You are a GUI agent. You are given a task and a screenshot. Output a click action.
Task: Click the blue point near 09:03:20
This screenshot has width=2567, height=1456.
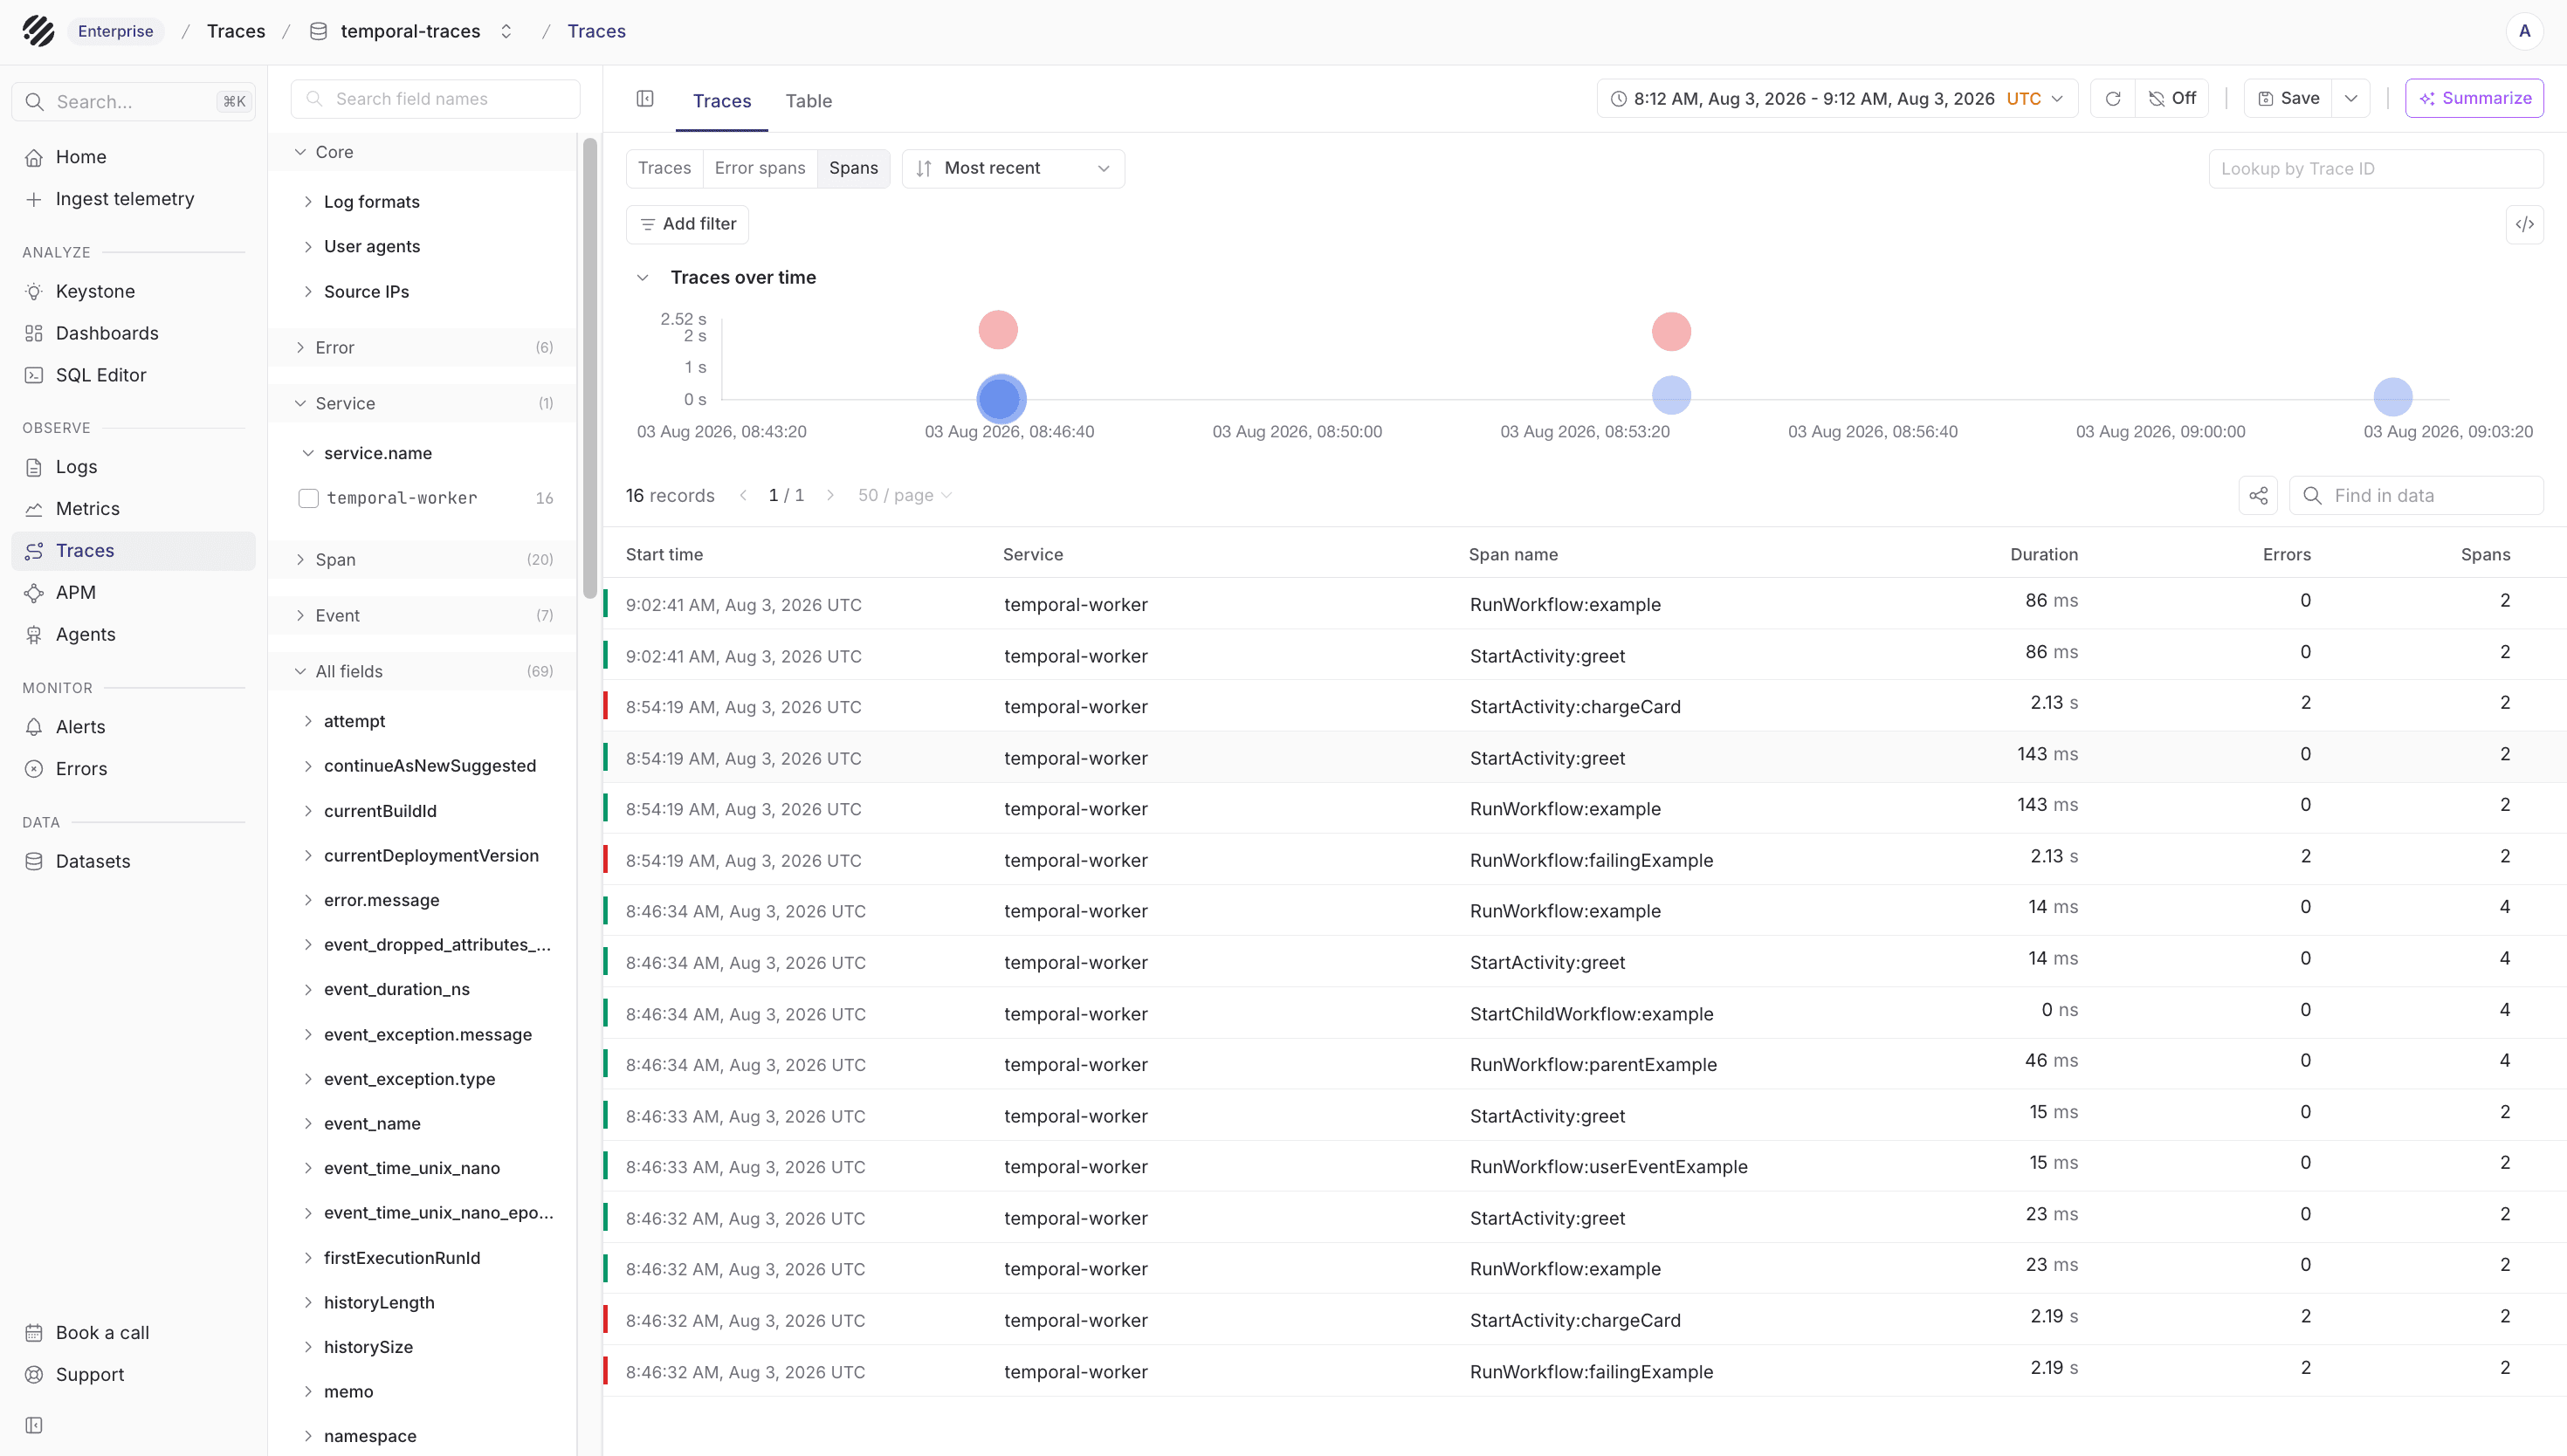(2393, 397)
